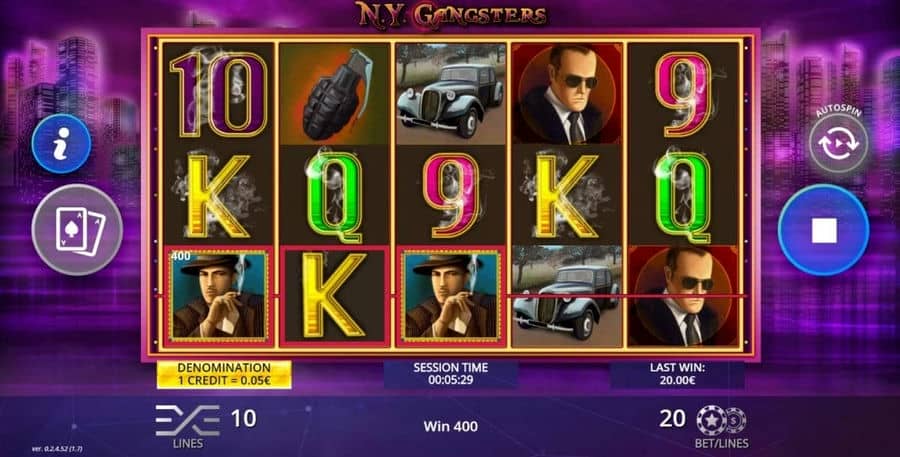Click the vintage car symbol in top row
Viewport: 900px width, 457px height.
[x=451, y=94]
